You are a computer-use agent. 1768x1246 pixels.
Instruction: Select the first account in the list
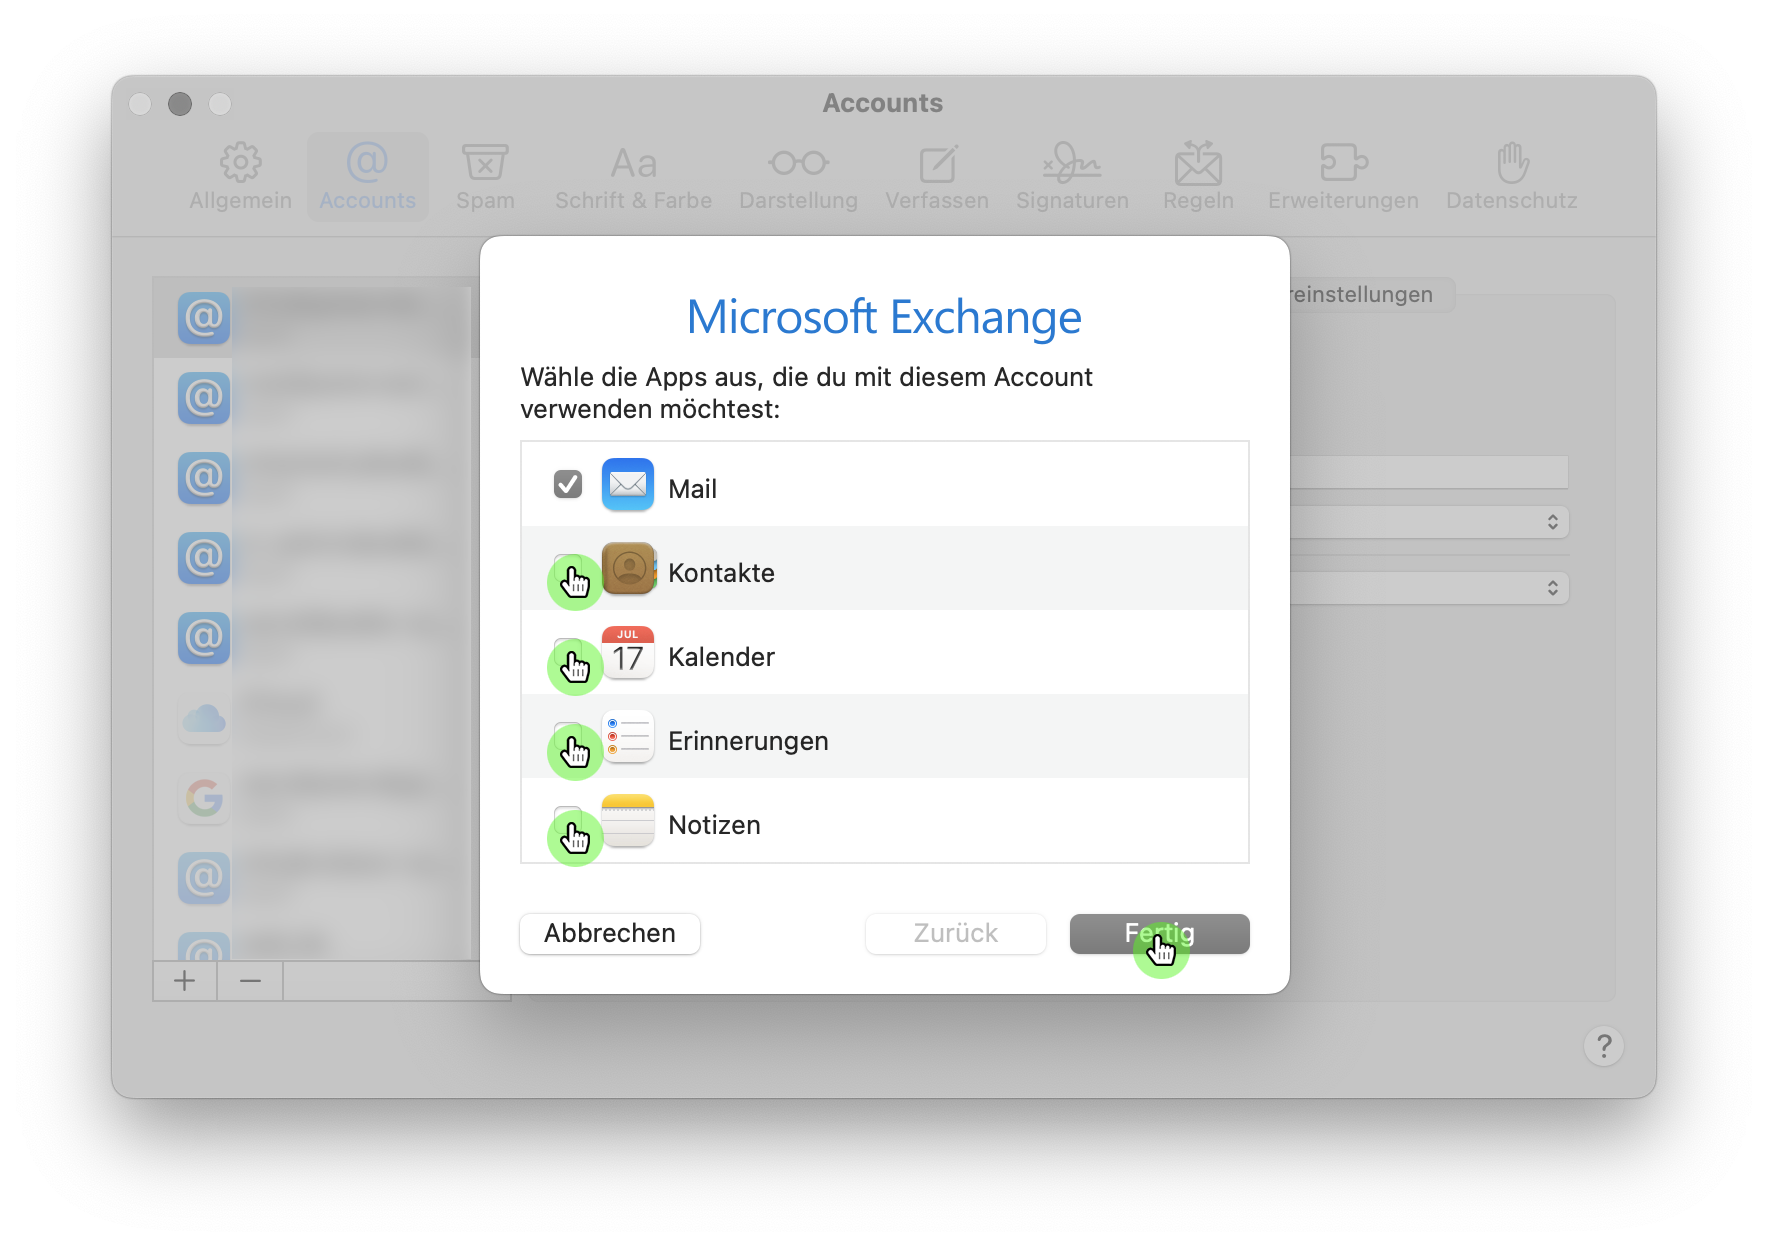pos(316,318)
